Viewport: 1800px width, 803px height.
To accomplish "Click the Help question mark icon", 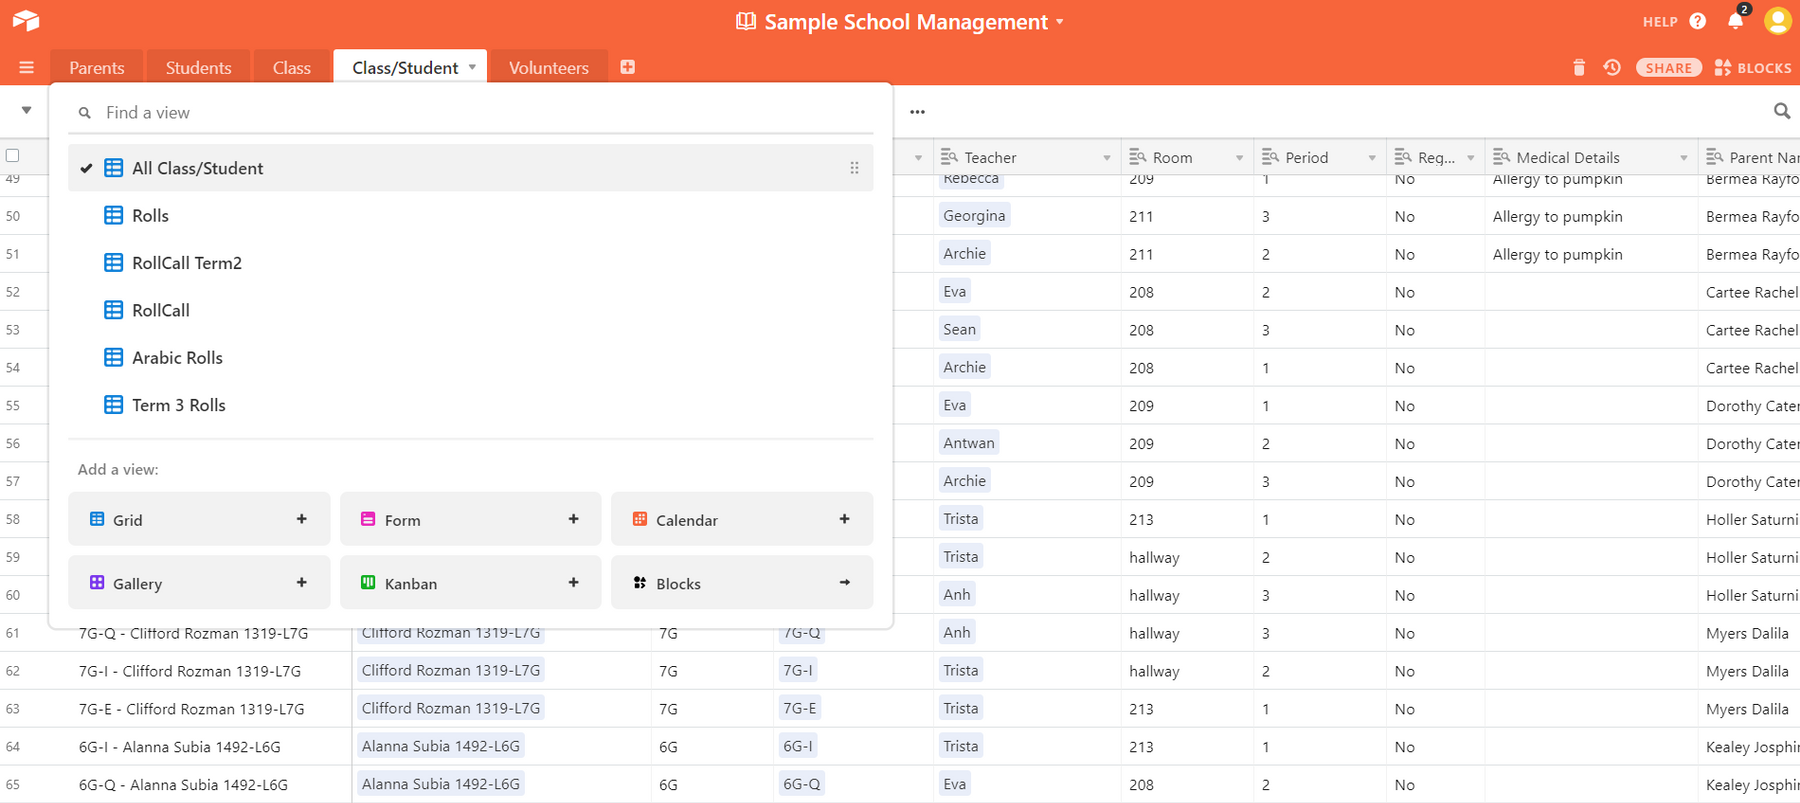I will (1698, 21).
